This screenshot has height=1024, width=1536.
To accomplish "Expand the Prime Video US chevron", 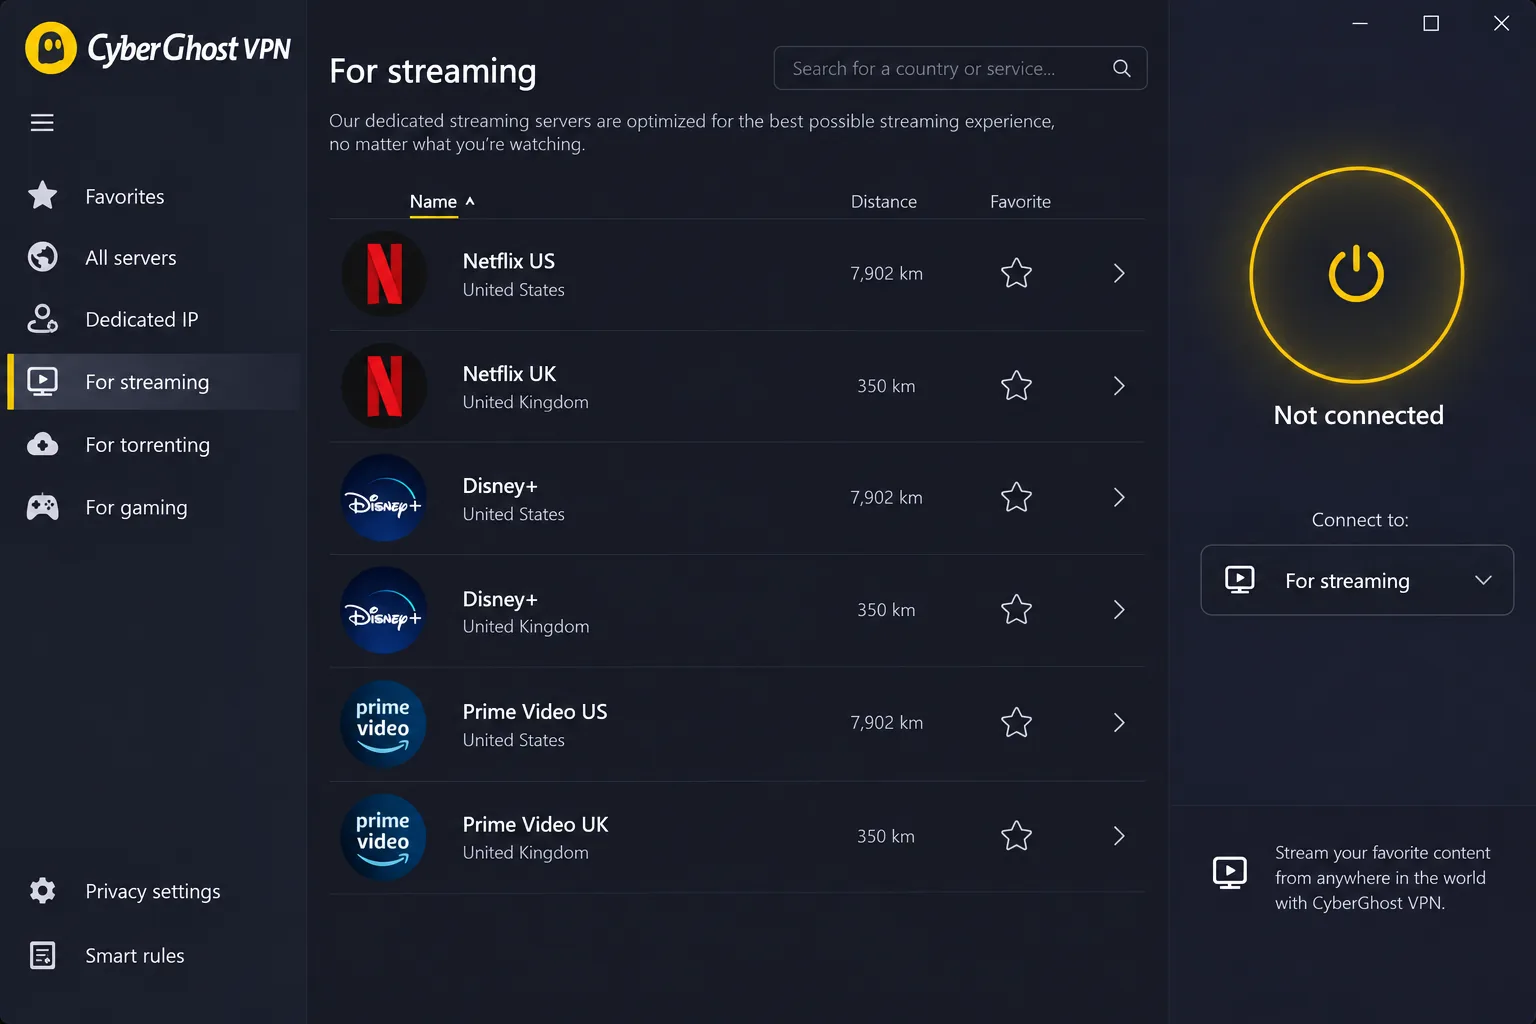I will tap(1119, 722).
